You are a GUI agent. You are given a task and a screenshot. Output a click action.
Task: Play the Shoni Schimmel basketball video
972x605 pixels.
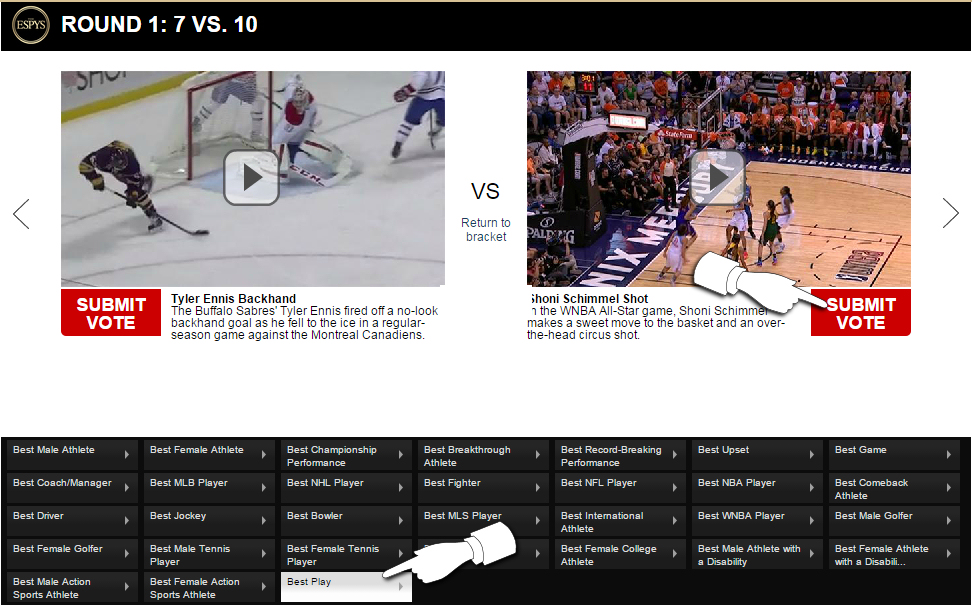click(717, 177)
